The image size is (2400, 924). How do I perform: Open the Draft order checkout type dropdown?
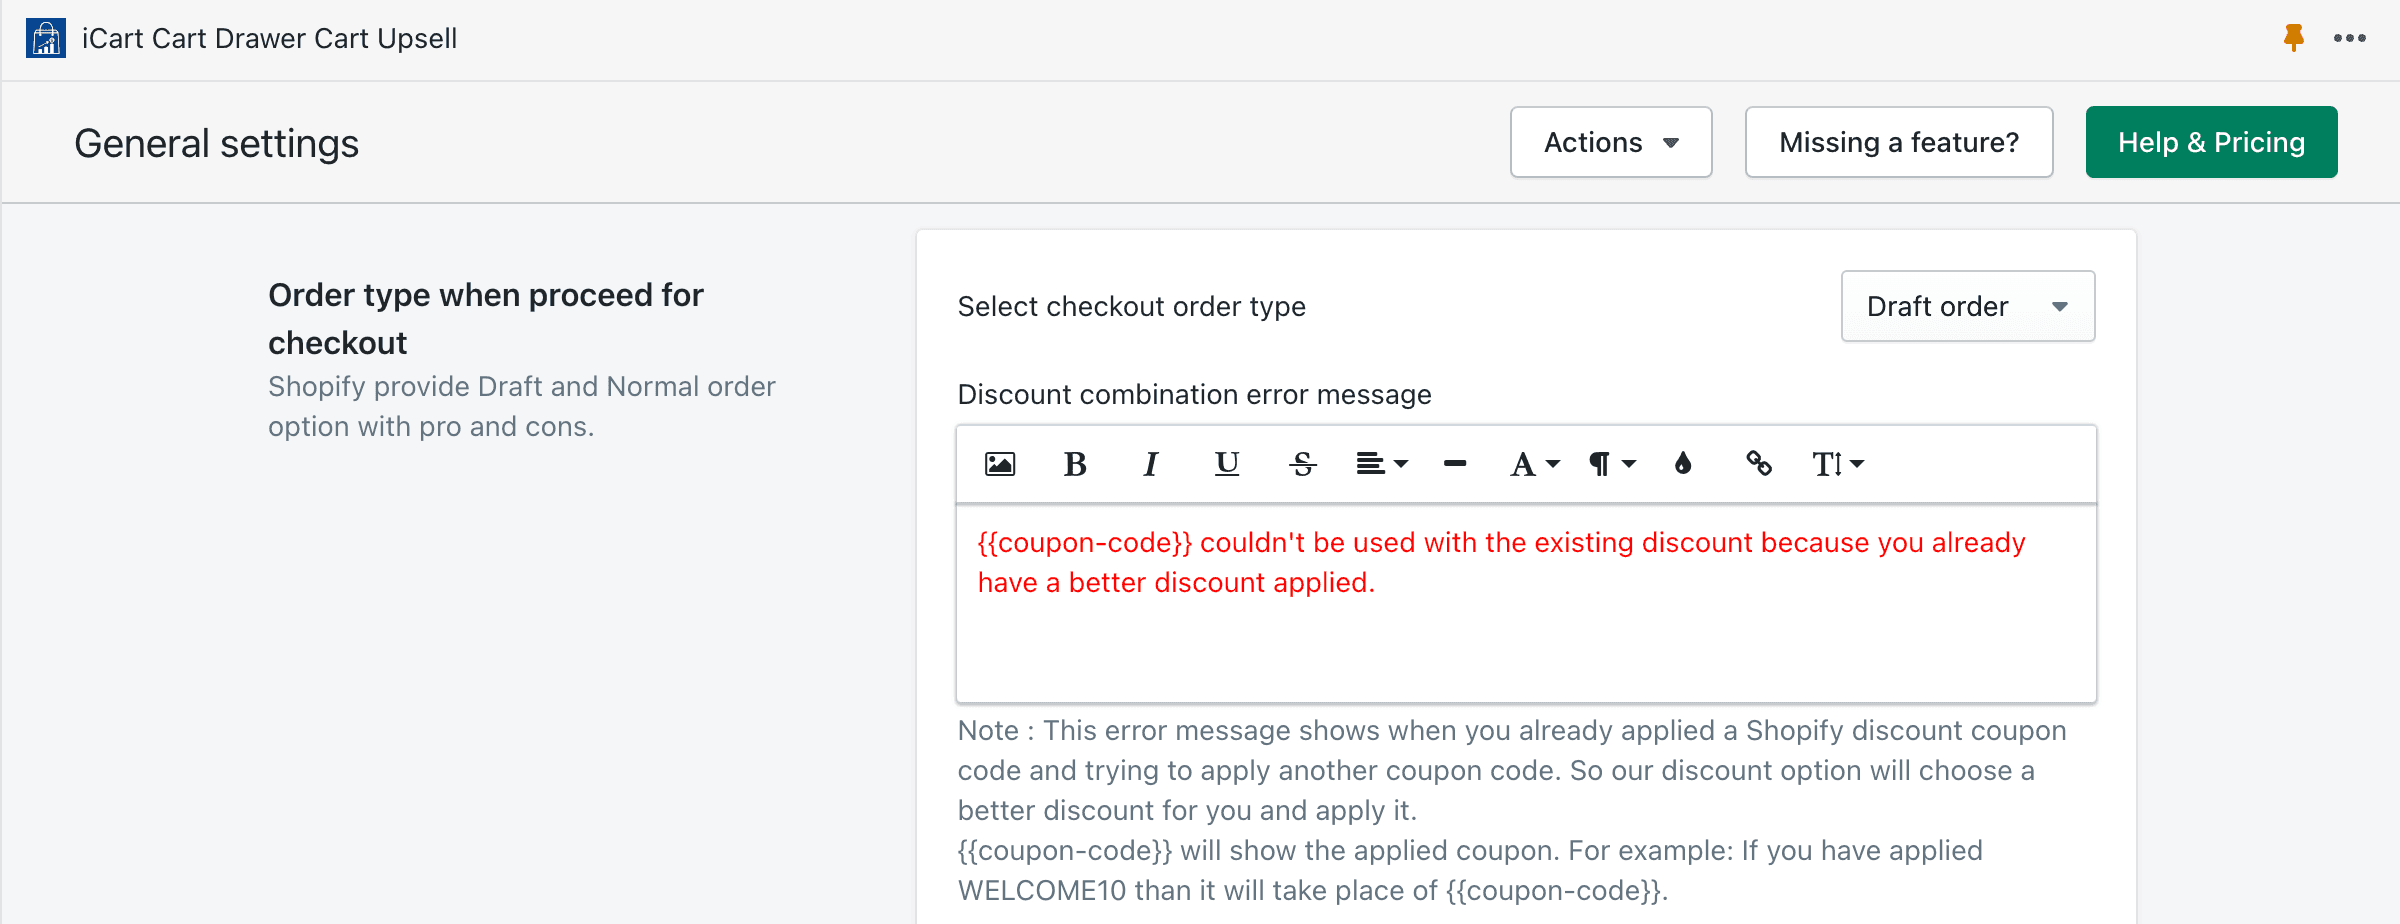[x=1968, y=306]
